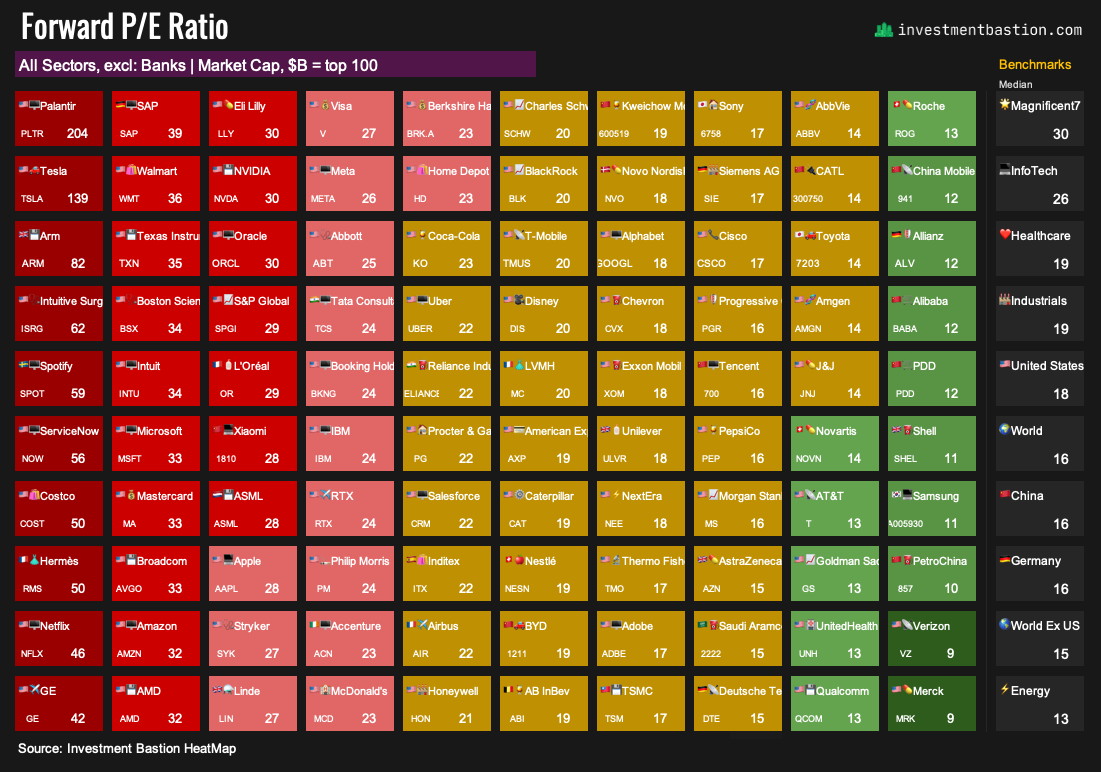
Task: Select the PetroChina 857 tile
Action: 932,573
